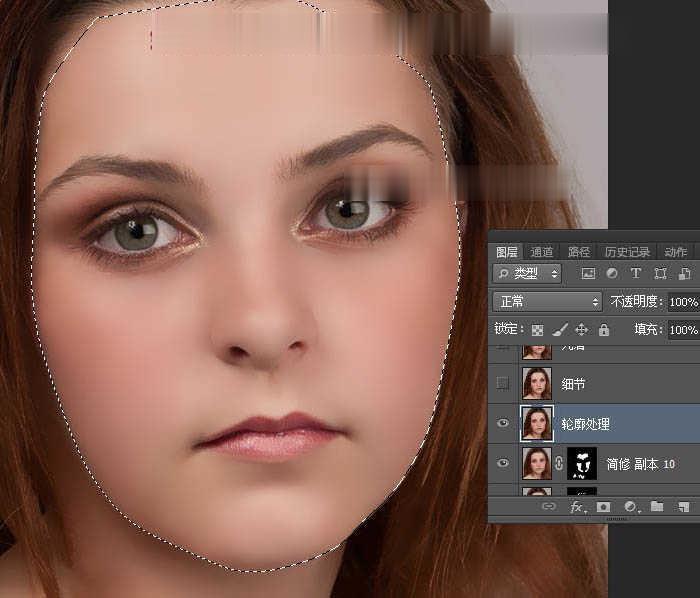Click lock transparent pixels icon
This screenshot has height=598, width=700.
coord(538,330)
